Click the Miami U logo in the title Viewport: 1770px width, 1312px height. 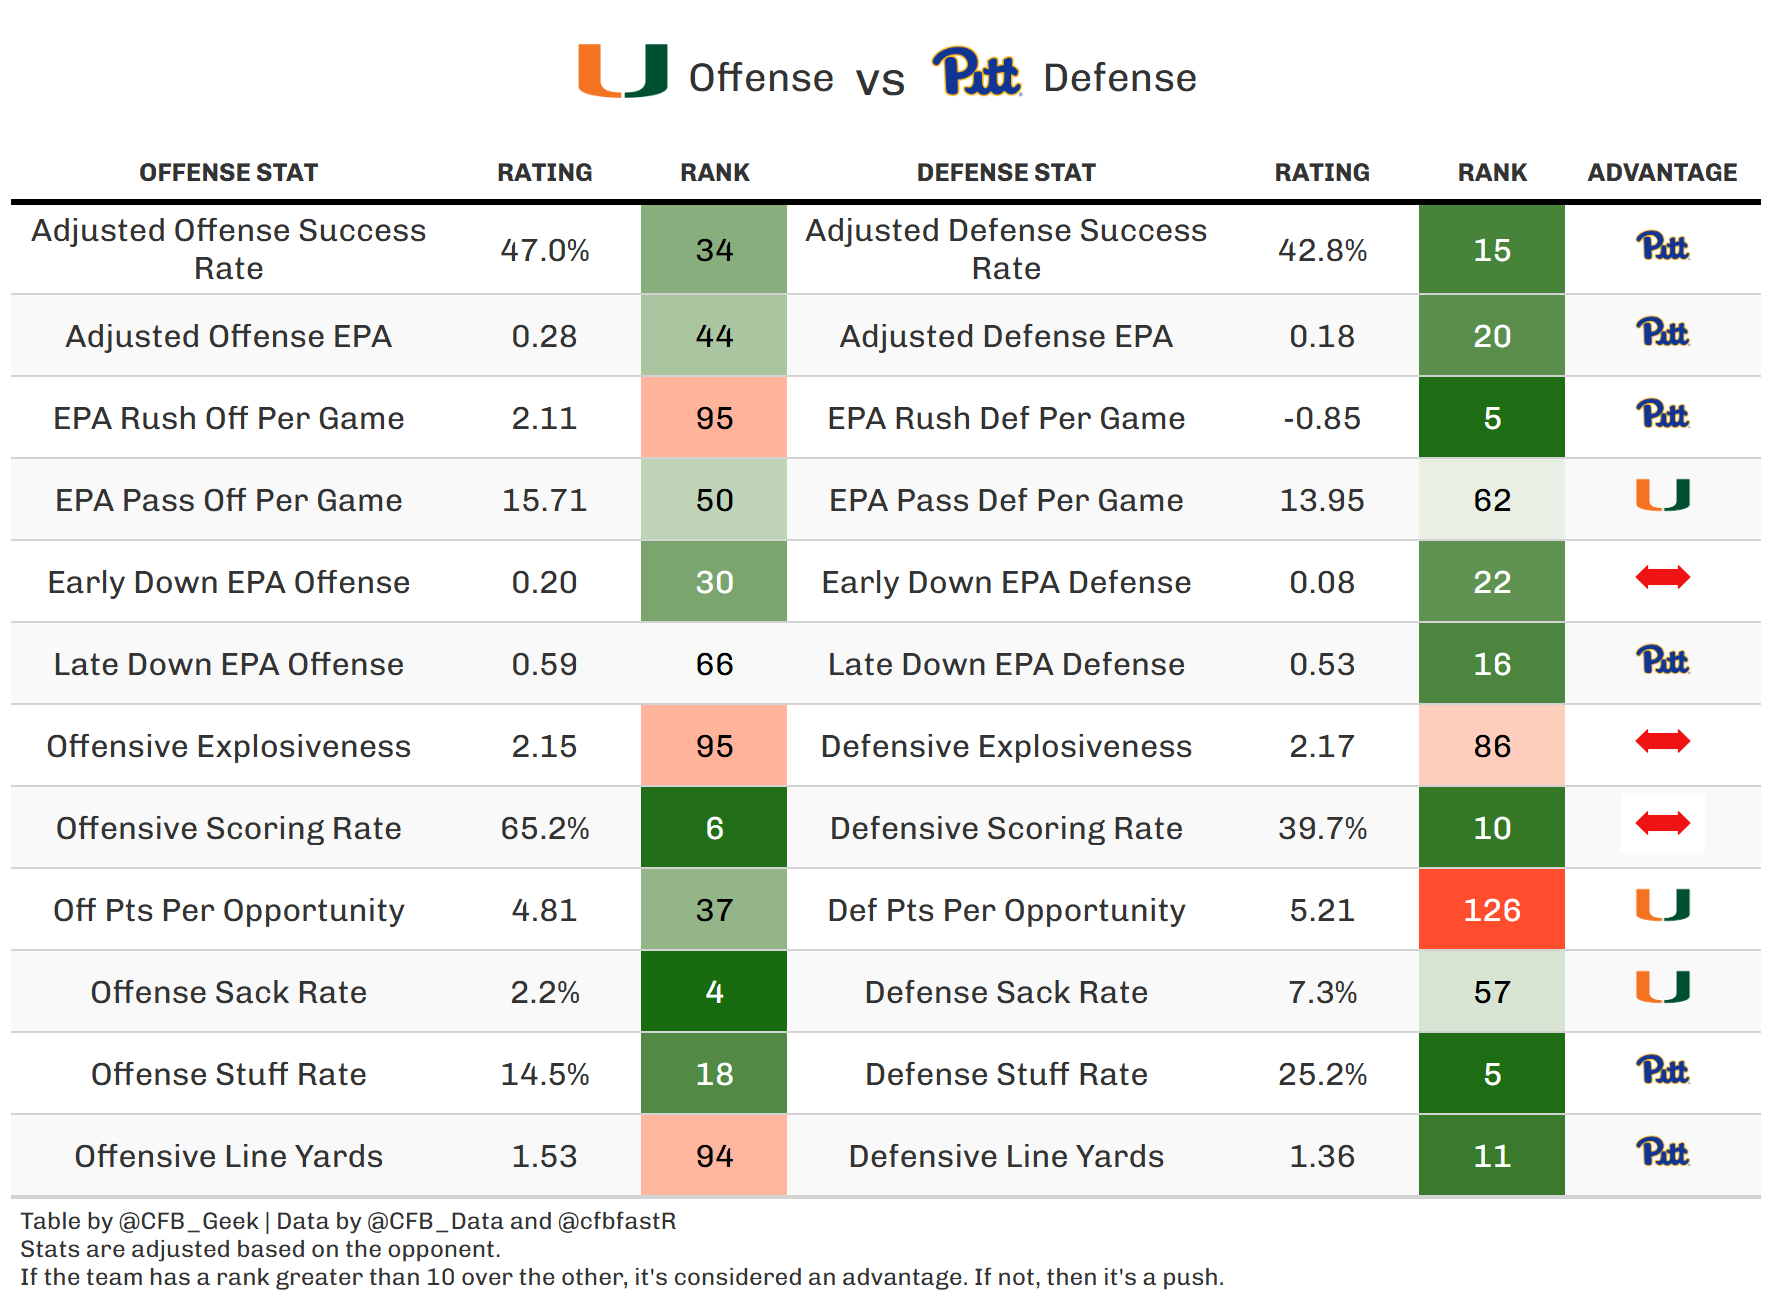click(x=622, y=72)
